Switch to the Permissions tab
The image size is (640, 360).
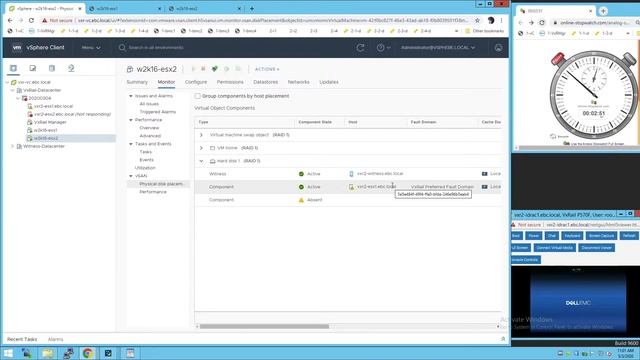coord(230,82)
